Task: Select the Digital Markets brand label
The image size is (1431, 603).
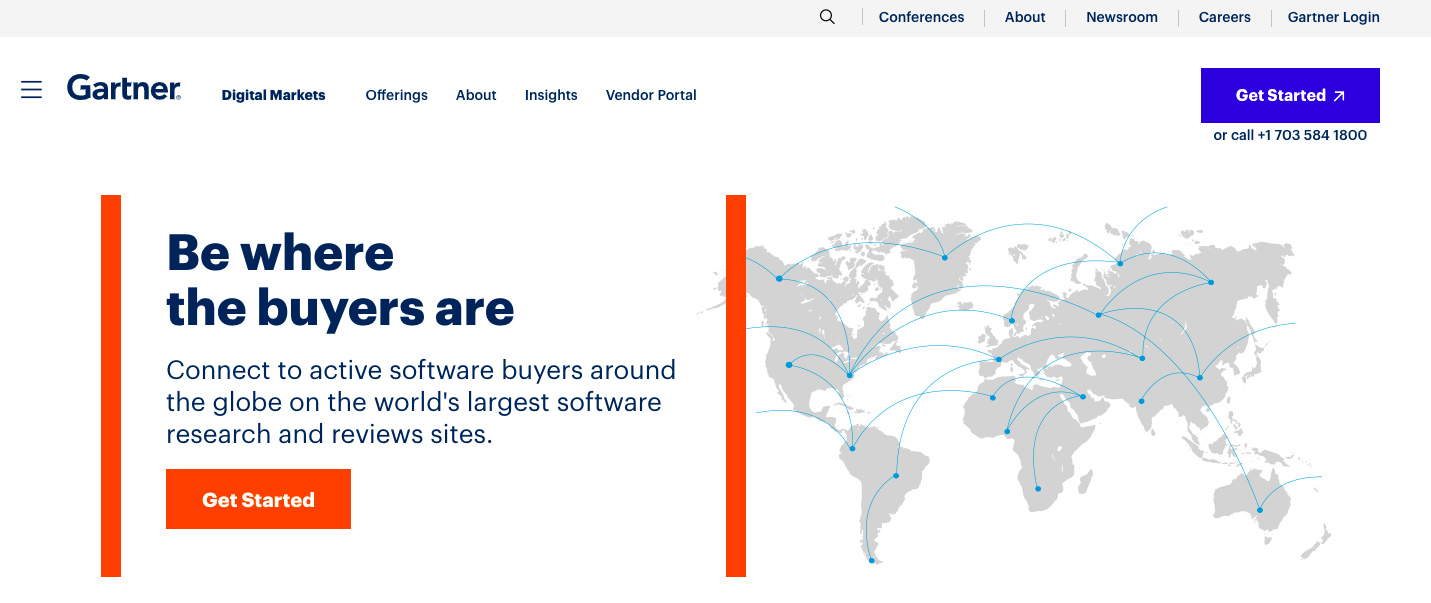Action: 273,95
